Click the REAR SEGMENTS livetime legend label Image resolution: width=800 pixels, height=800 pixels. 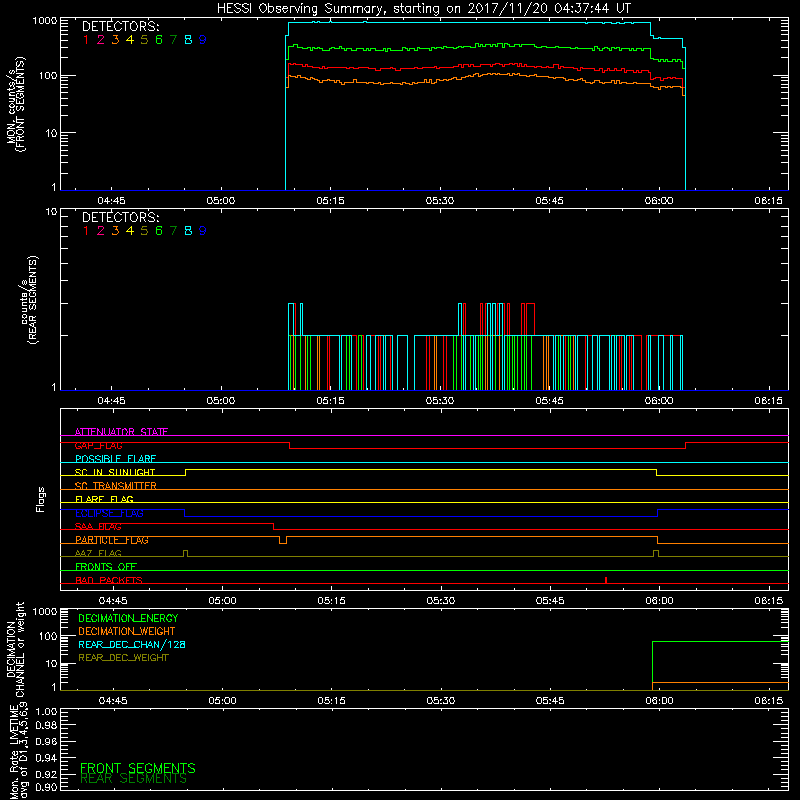point(134,779)
